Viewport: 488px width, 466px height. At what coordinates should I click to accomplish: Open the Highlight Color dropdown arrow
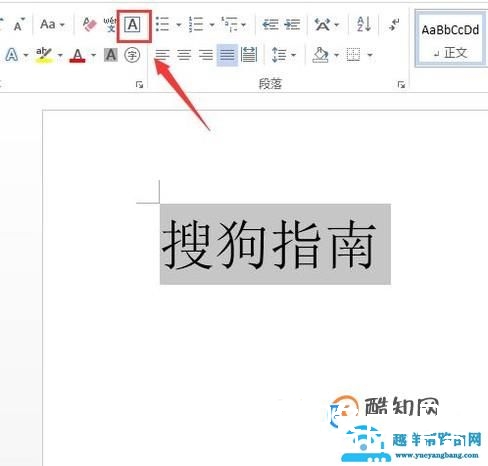click(x=60, y=55)
